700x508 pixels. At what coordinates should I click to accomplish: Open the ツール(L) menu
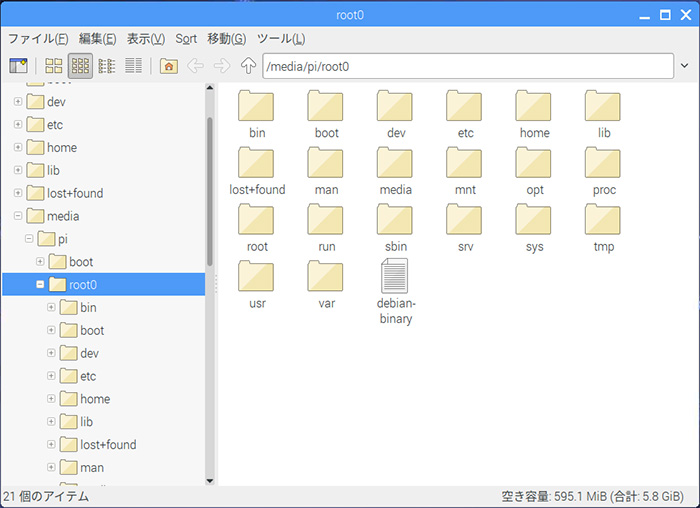pos(281,39)
